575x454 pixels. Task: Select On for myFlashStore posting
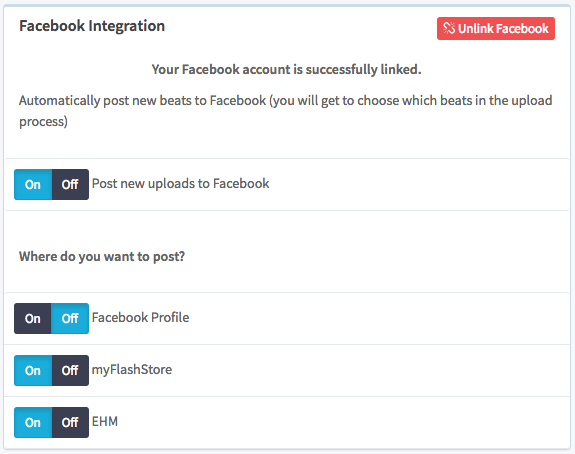(33, 370)
